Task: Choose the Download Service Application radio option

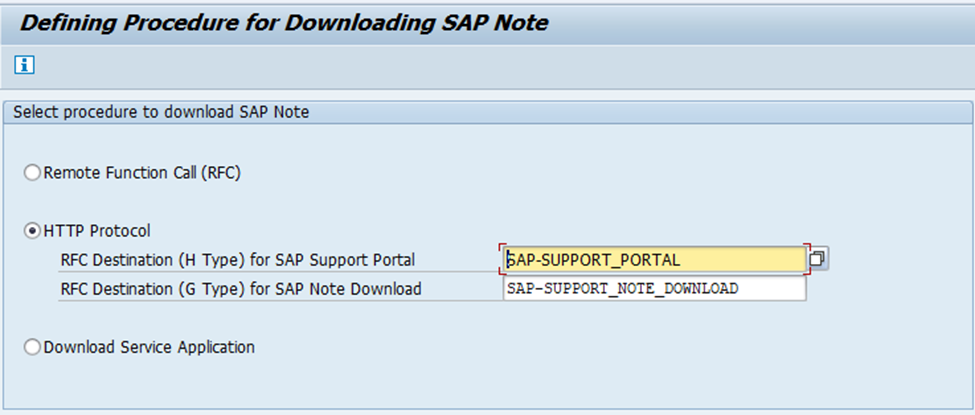Action: point(33,348)
